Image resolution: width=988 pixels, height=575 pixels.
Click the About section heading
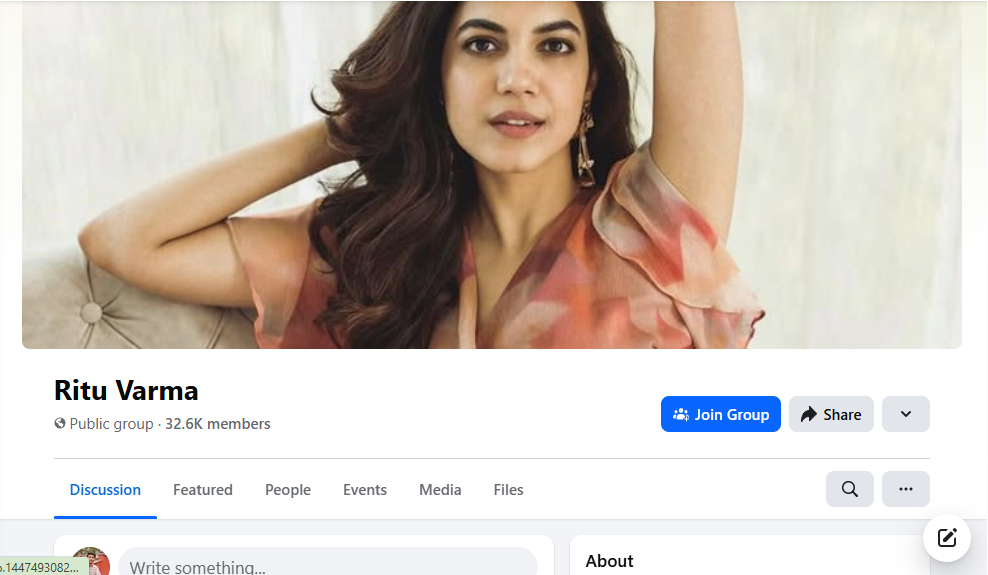[x=609, y=561]
